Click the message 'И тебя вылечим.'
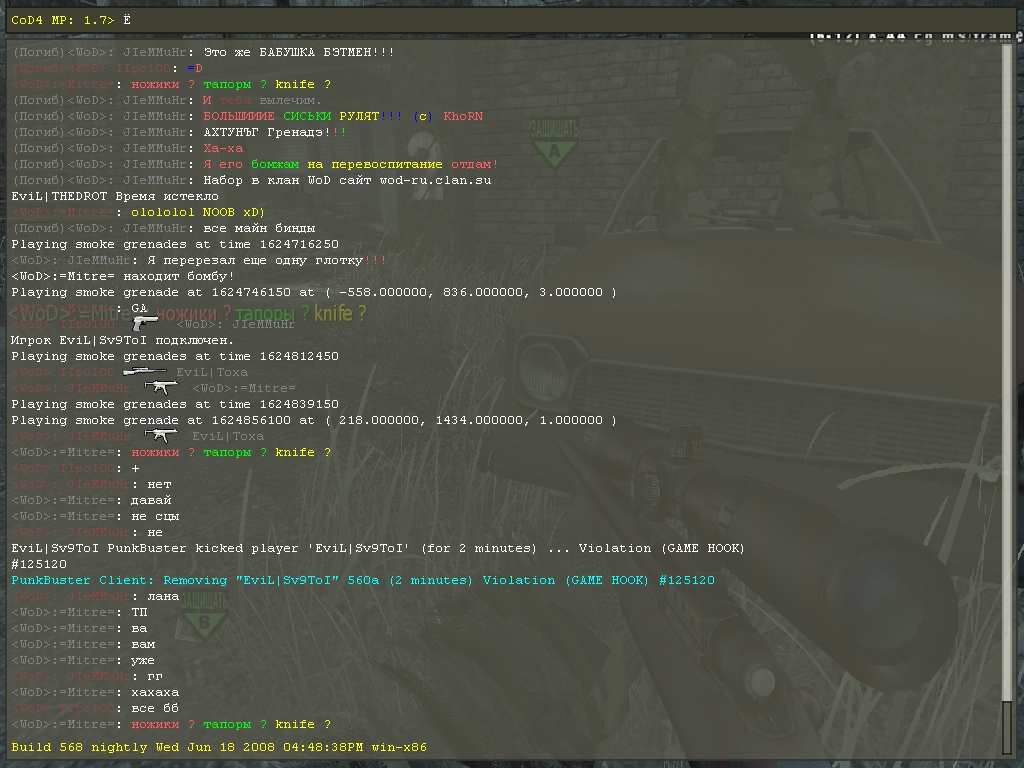This screenshot has height=768, width=1024. [x=263, y=100]
